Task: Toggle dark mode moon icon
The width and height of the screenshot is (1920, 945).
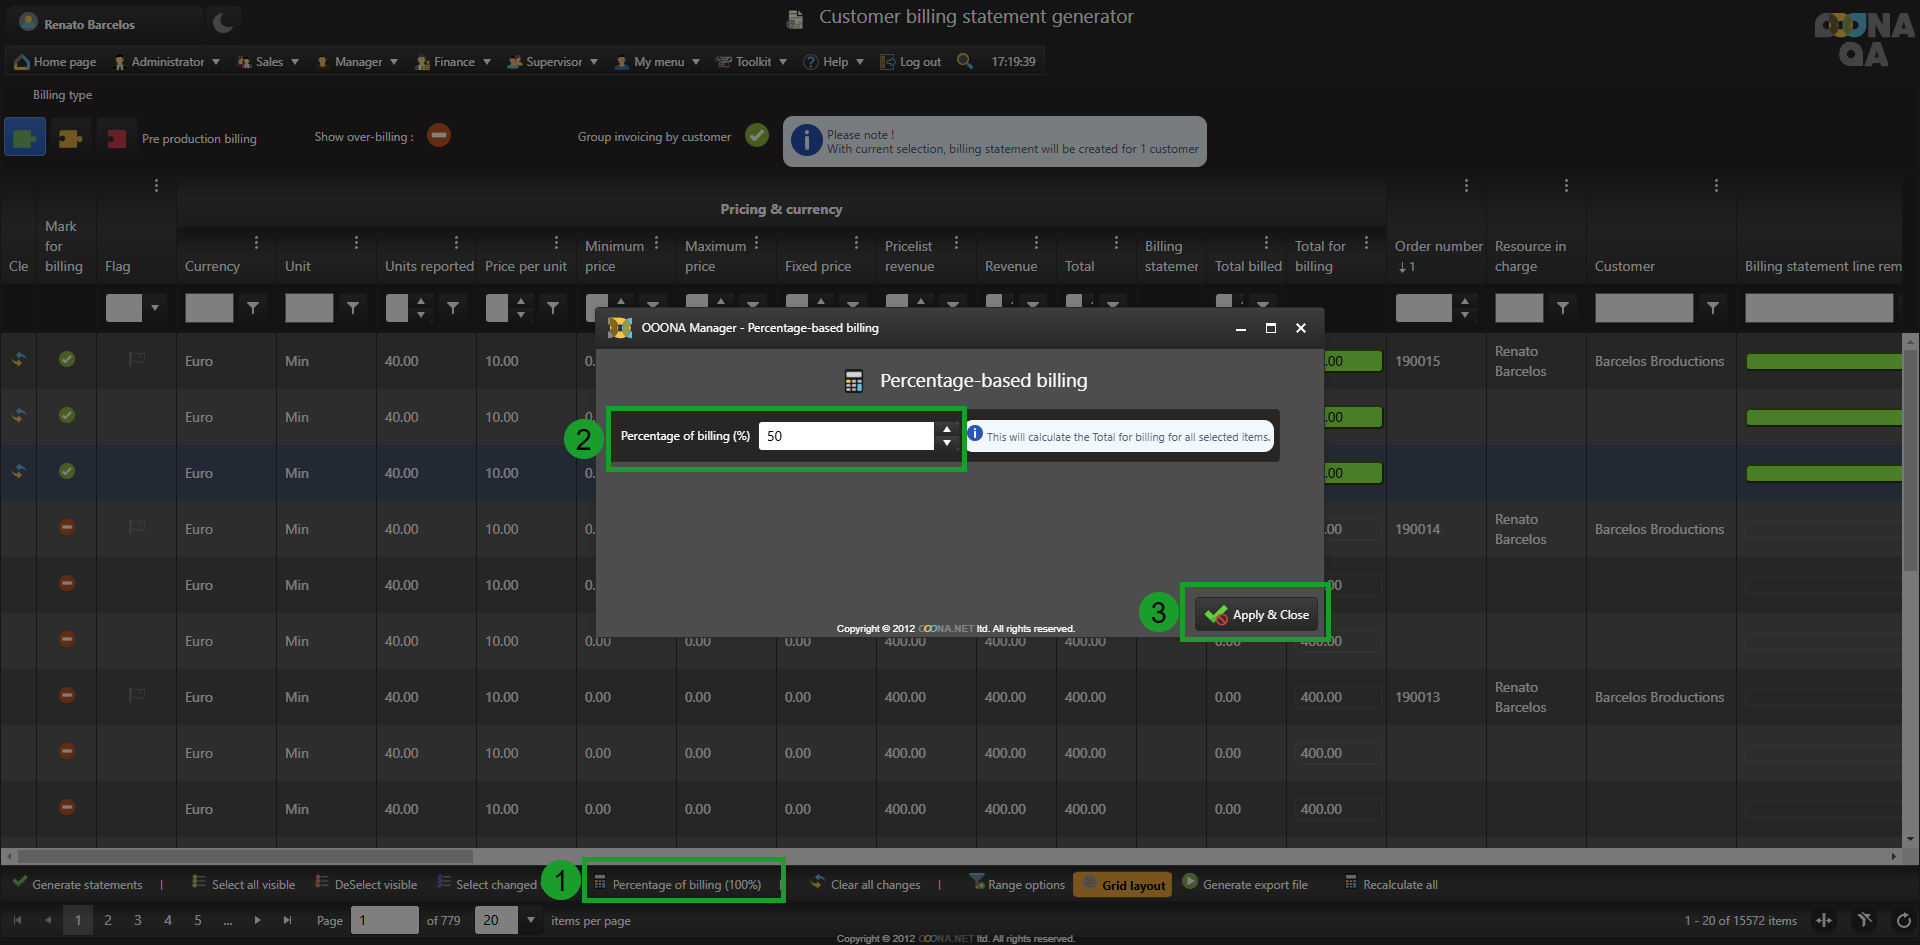Action: pos(223,23)
